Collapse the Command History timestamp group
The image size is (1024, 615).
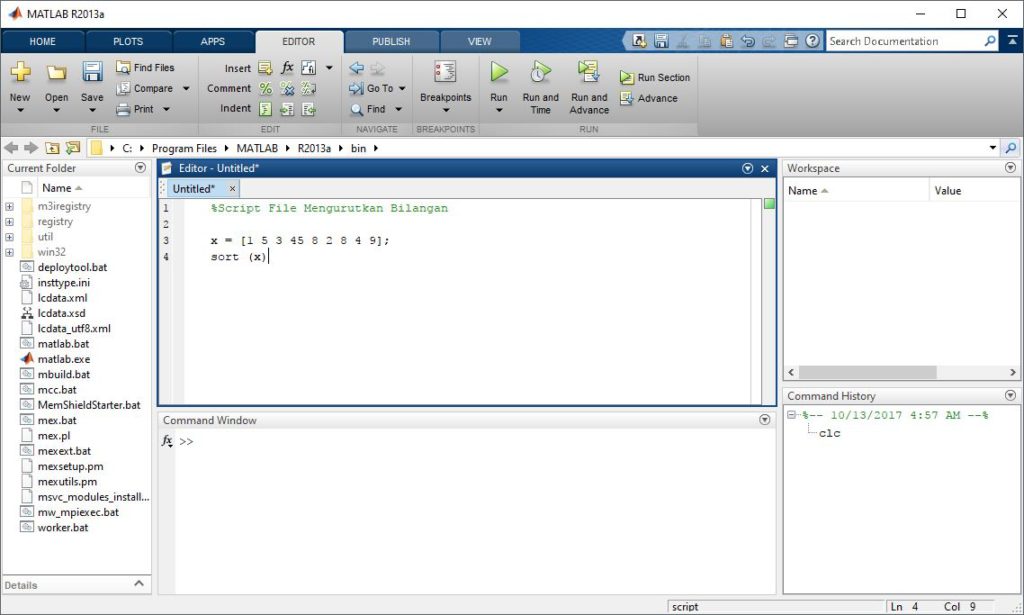(x=793, y=415)
